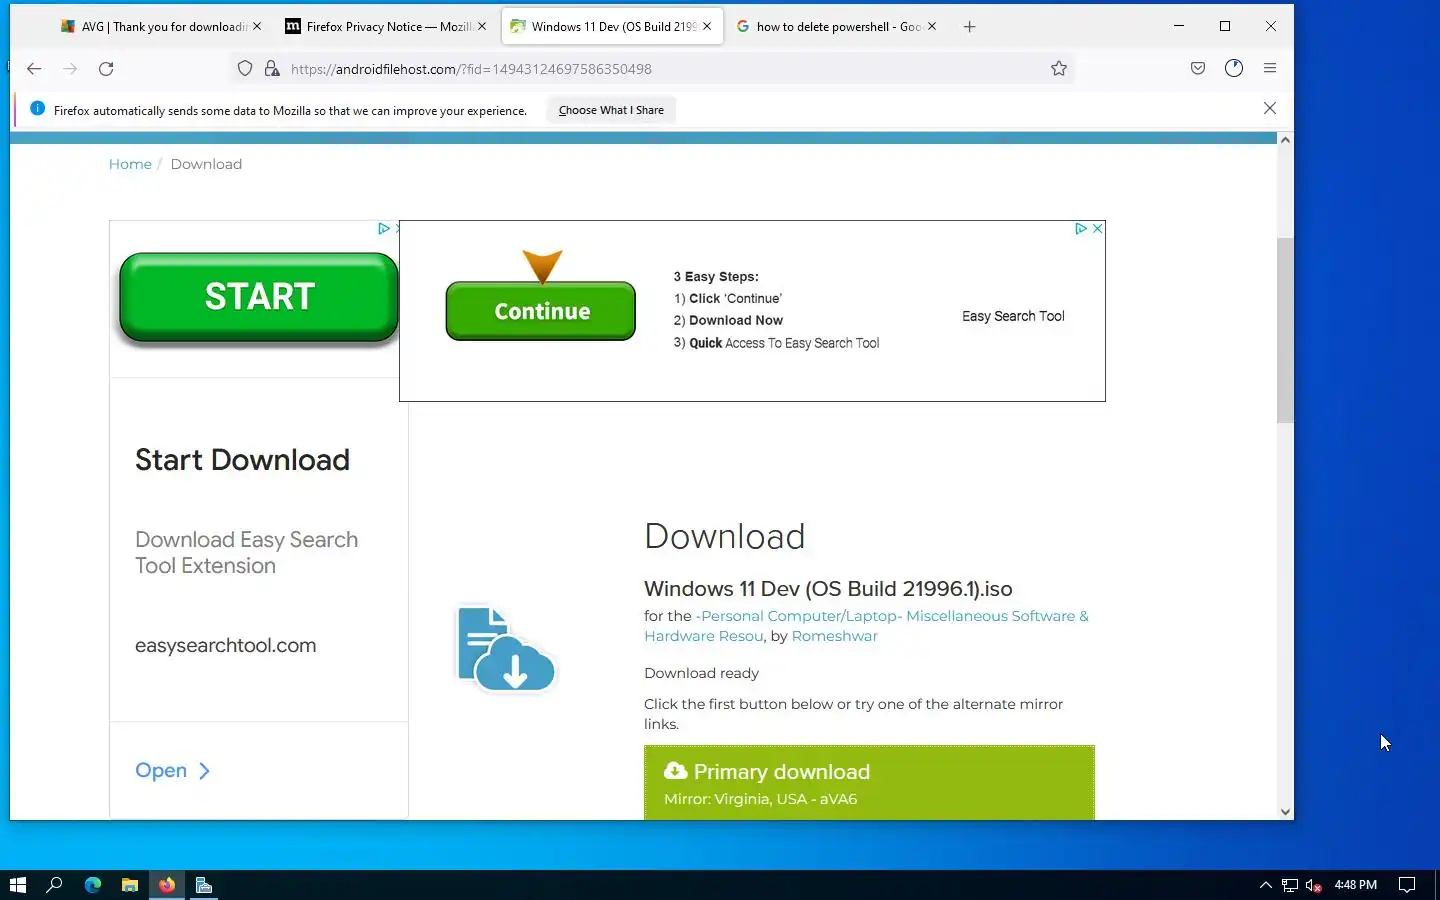Open the Romeshwar uploader link
Viewport: 1440px width, 900px height.
pyautogui.click(x=834, y=636)
